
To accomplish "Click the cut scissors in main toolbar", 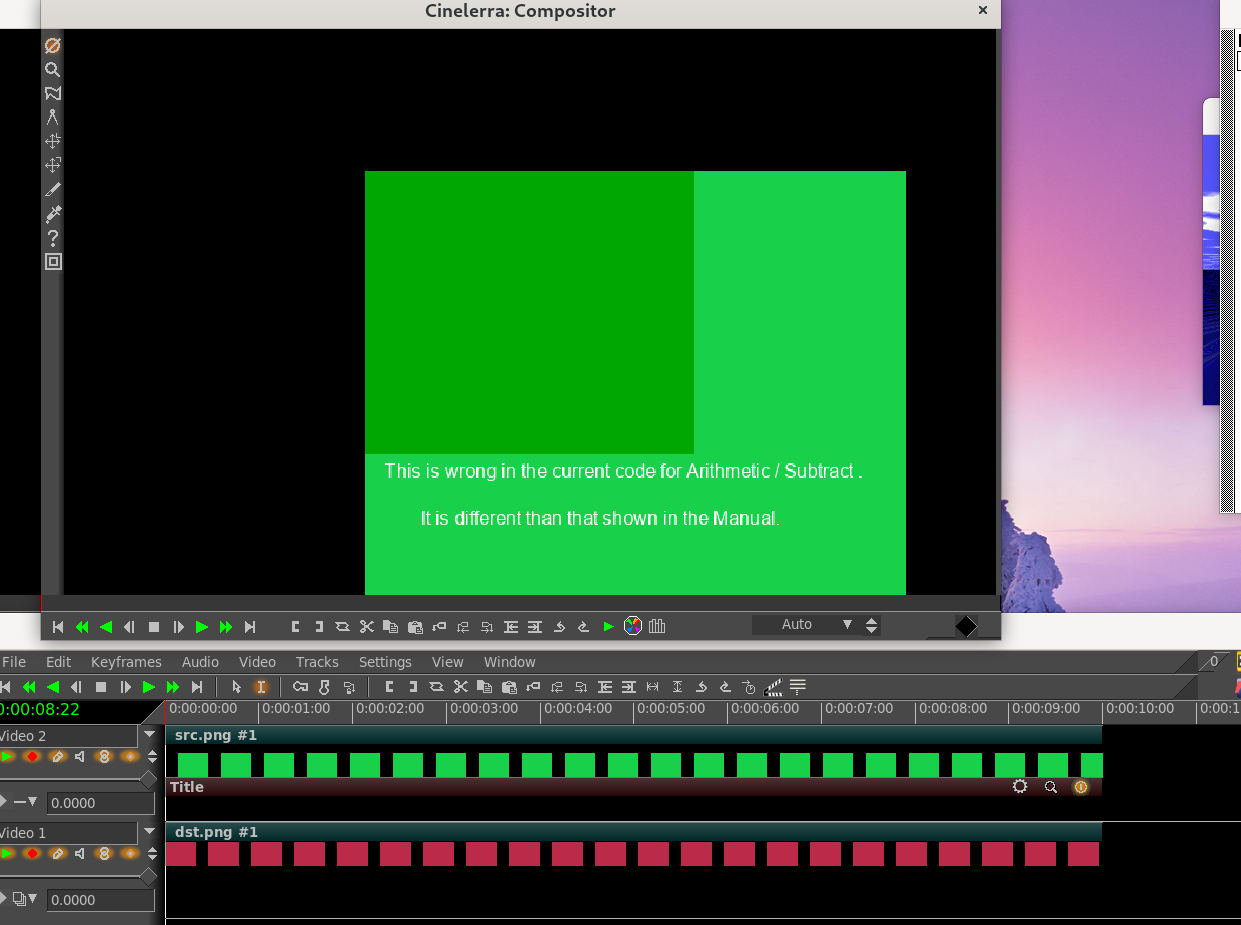I will coord(460,687).
